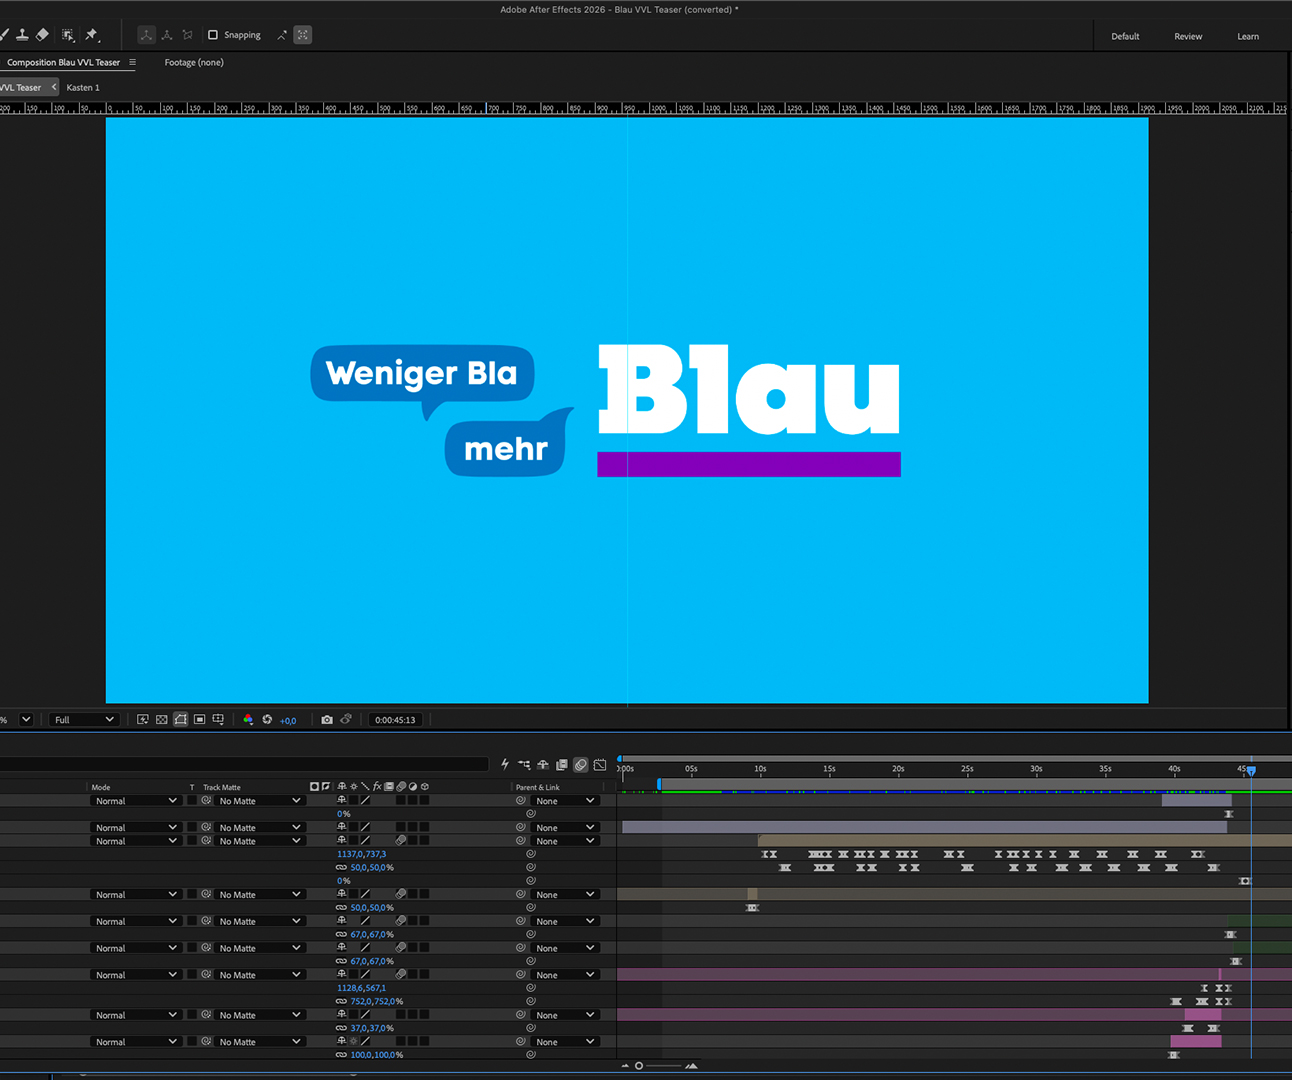Open the magnification dropdown arrow left of Full
The width and height of the screenshot is (1292, 1080).
[x=26, y=719]
